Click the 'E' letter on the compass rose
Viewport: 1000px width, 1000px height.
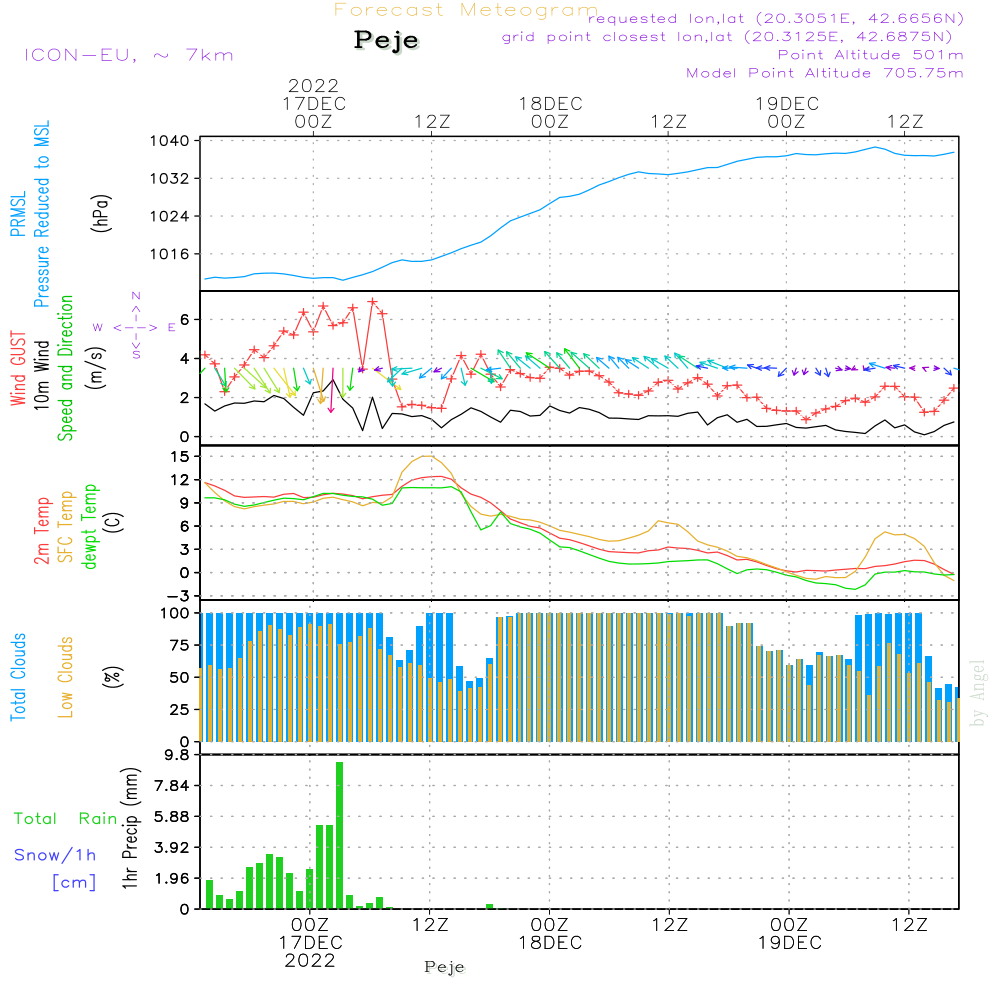tap(172, 328)
